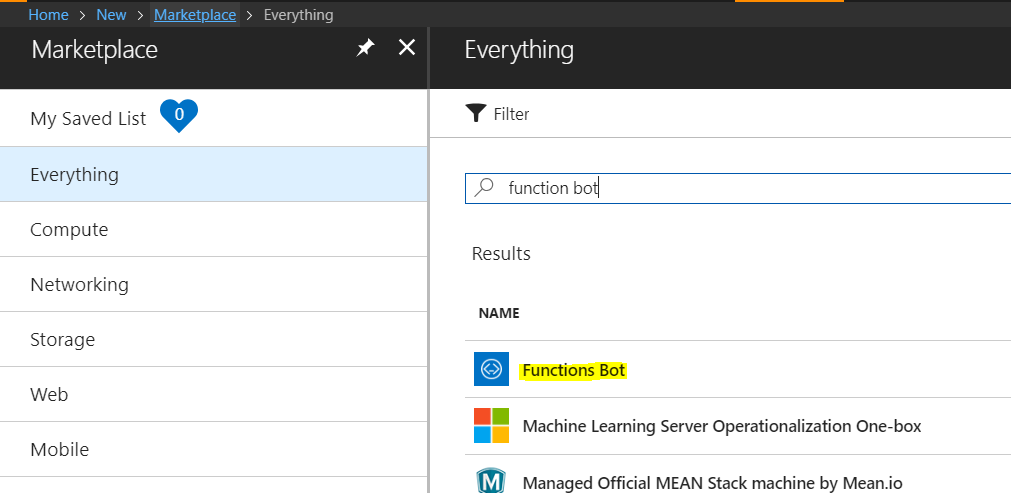Click the Filter button label
The width and height of the screenshot is (1011, 493).
pyautogui.click(x=511, y=114)
